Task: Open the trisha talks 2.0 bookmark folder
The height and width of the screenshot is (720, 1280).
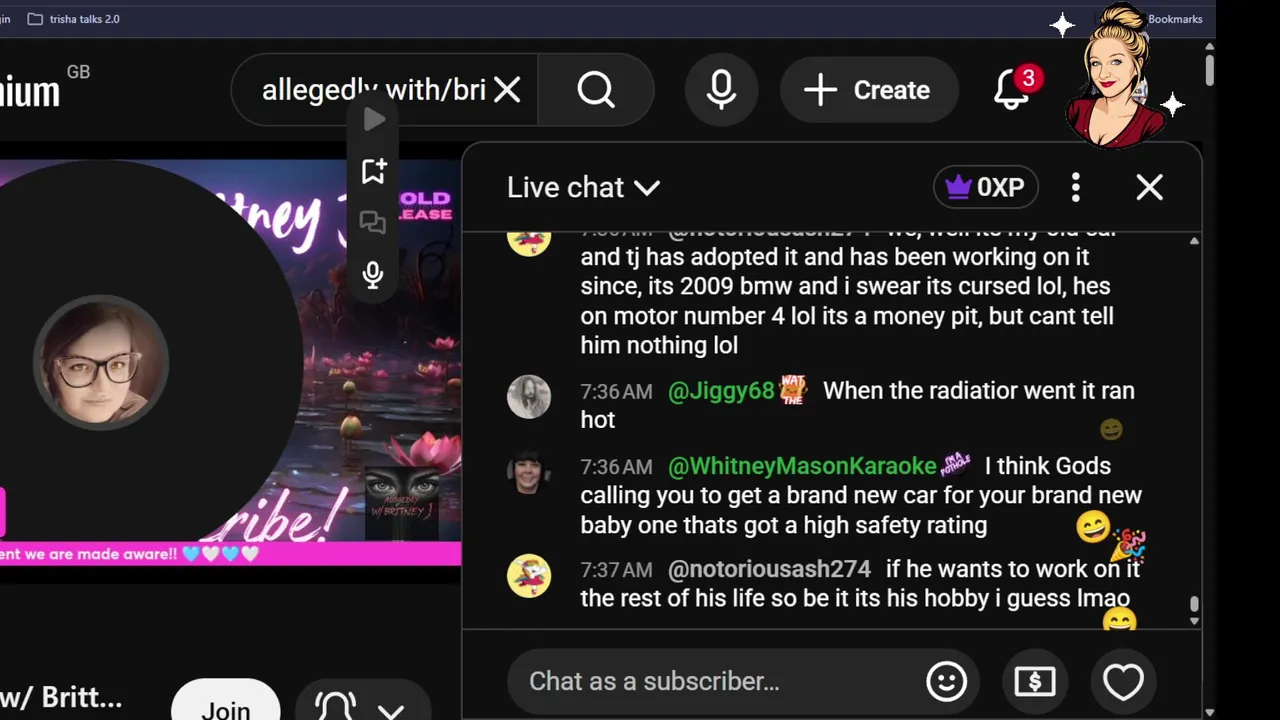Action: (x=73, y=19)
